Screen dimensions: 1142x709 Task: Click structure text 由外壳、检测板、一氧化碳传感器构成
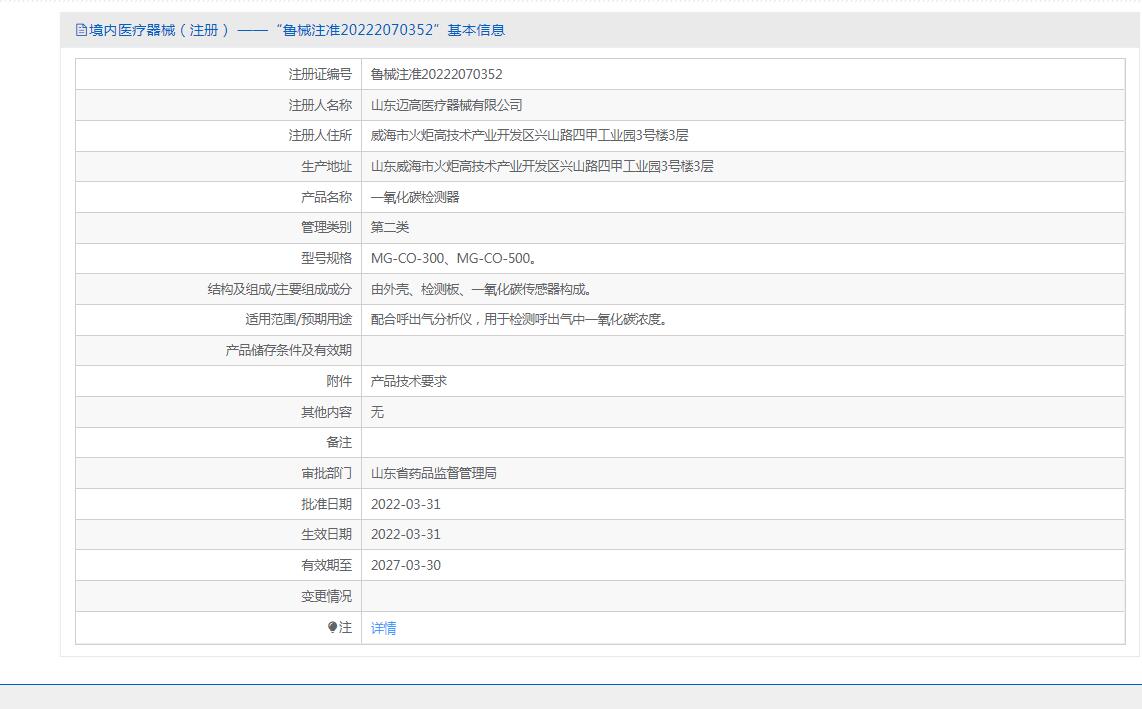(481, 289)
